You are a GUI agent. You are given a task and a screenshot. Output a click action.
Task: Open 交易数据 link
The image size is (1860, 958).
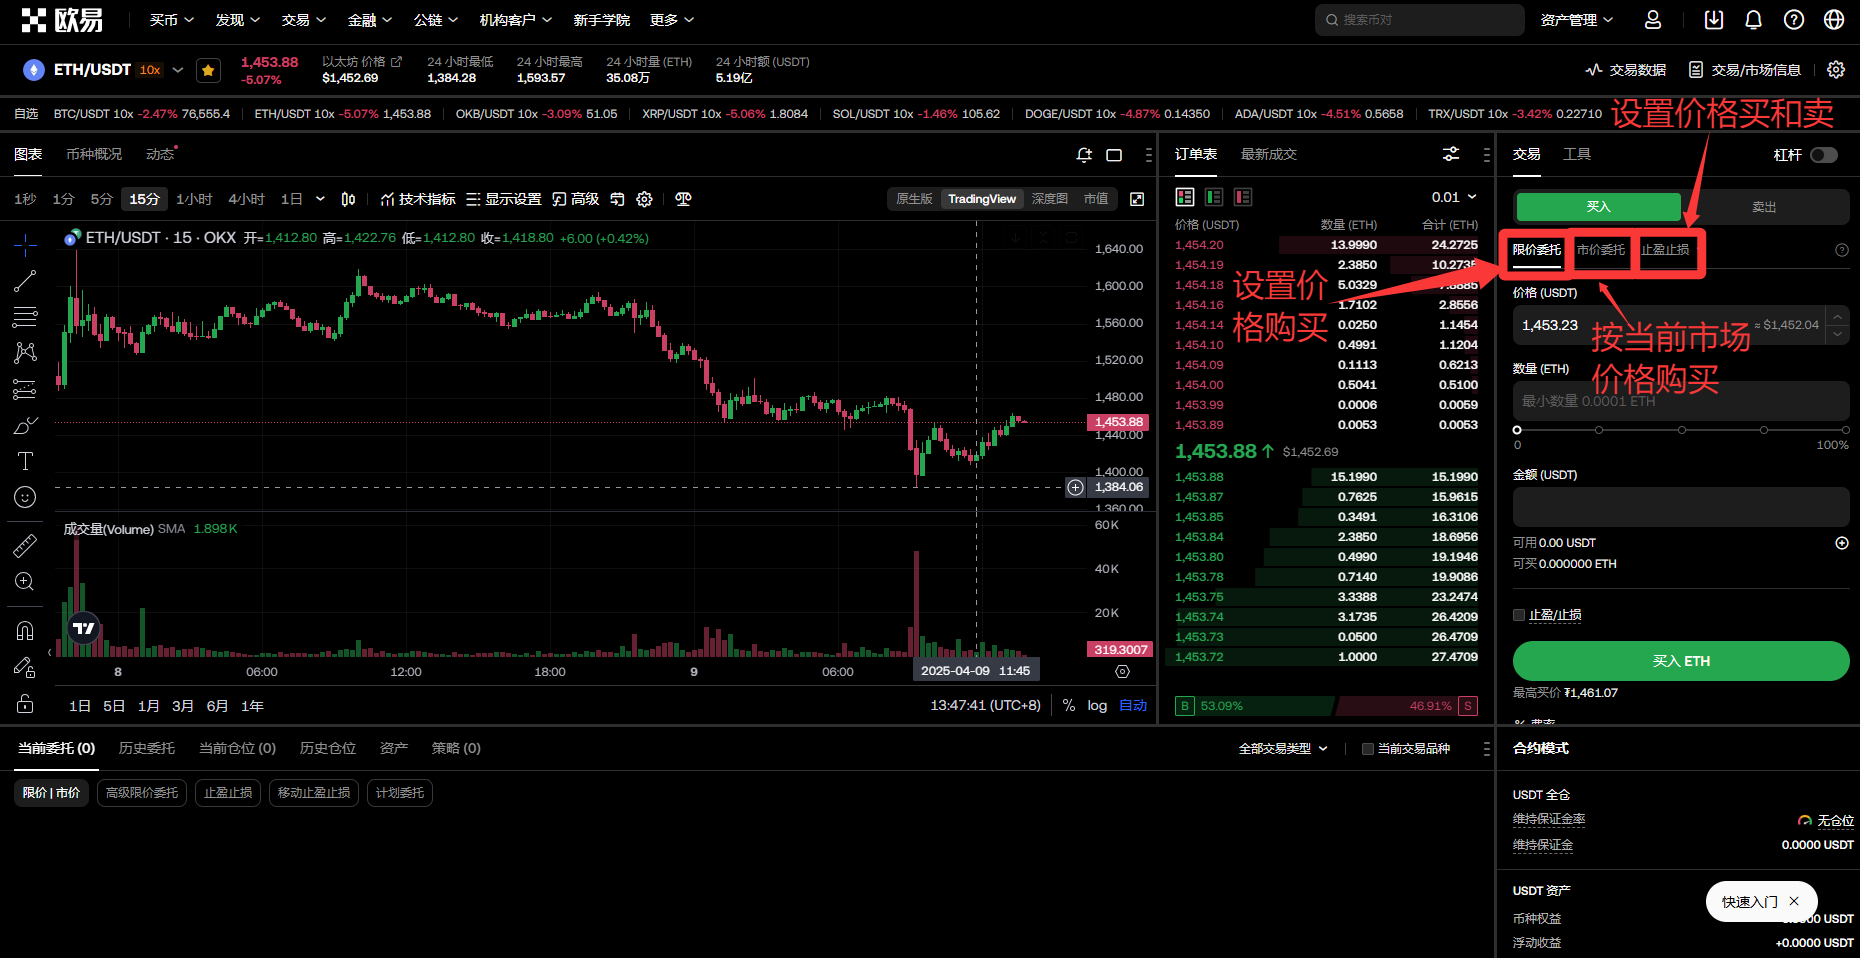(x=1626, y=70)
